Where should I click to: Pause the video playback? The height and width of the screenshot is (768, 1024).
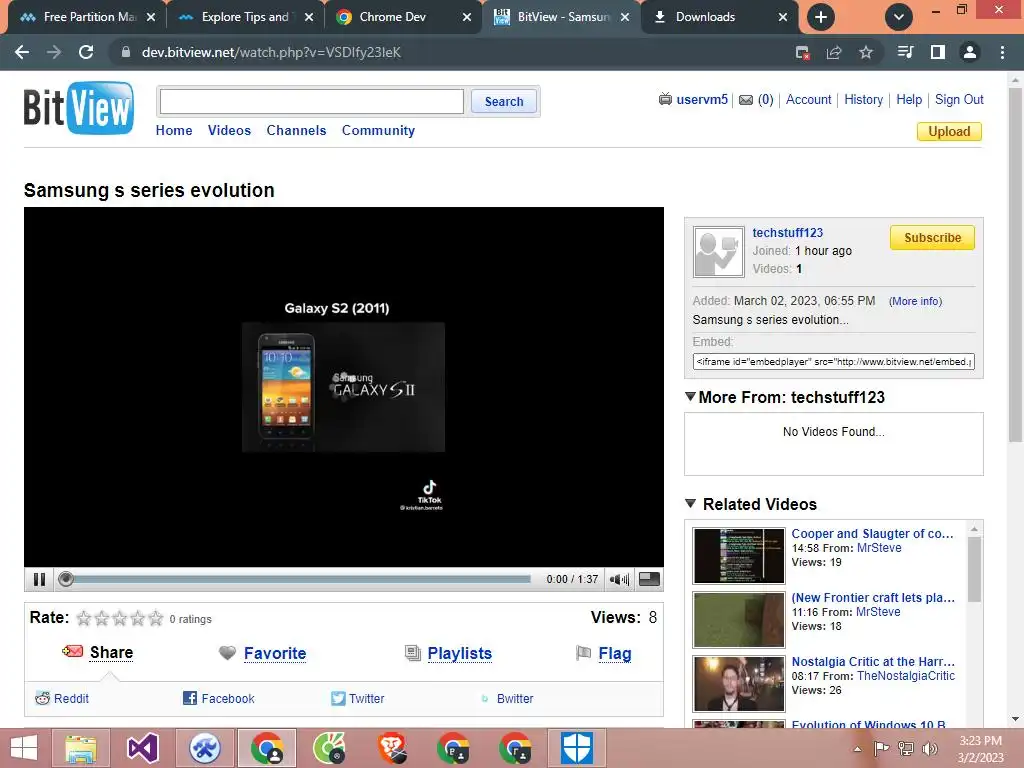[39, 579]
